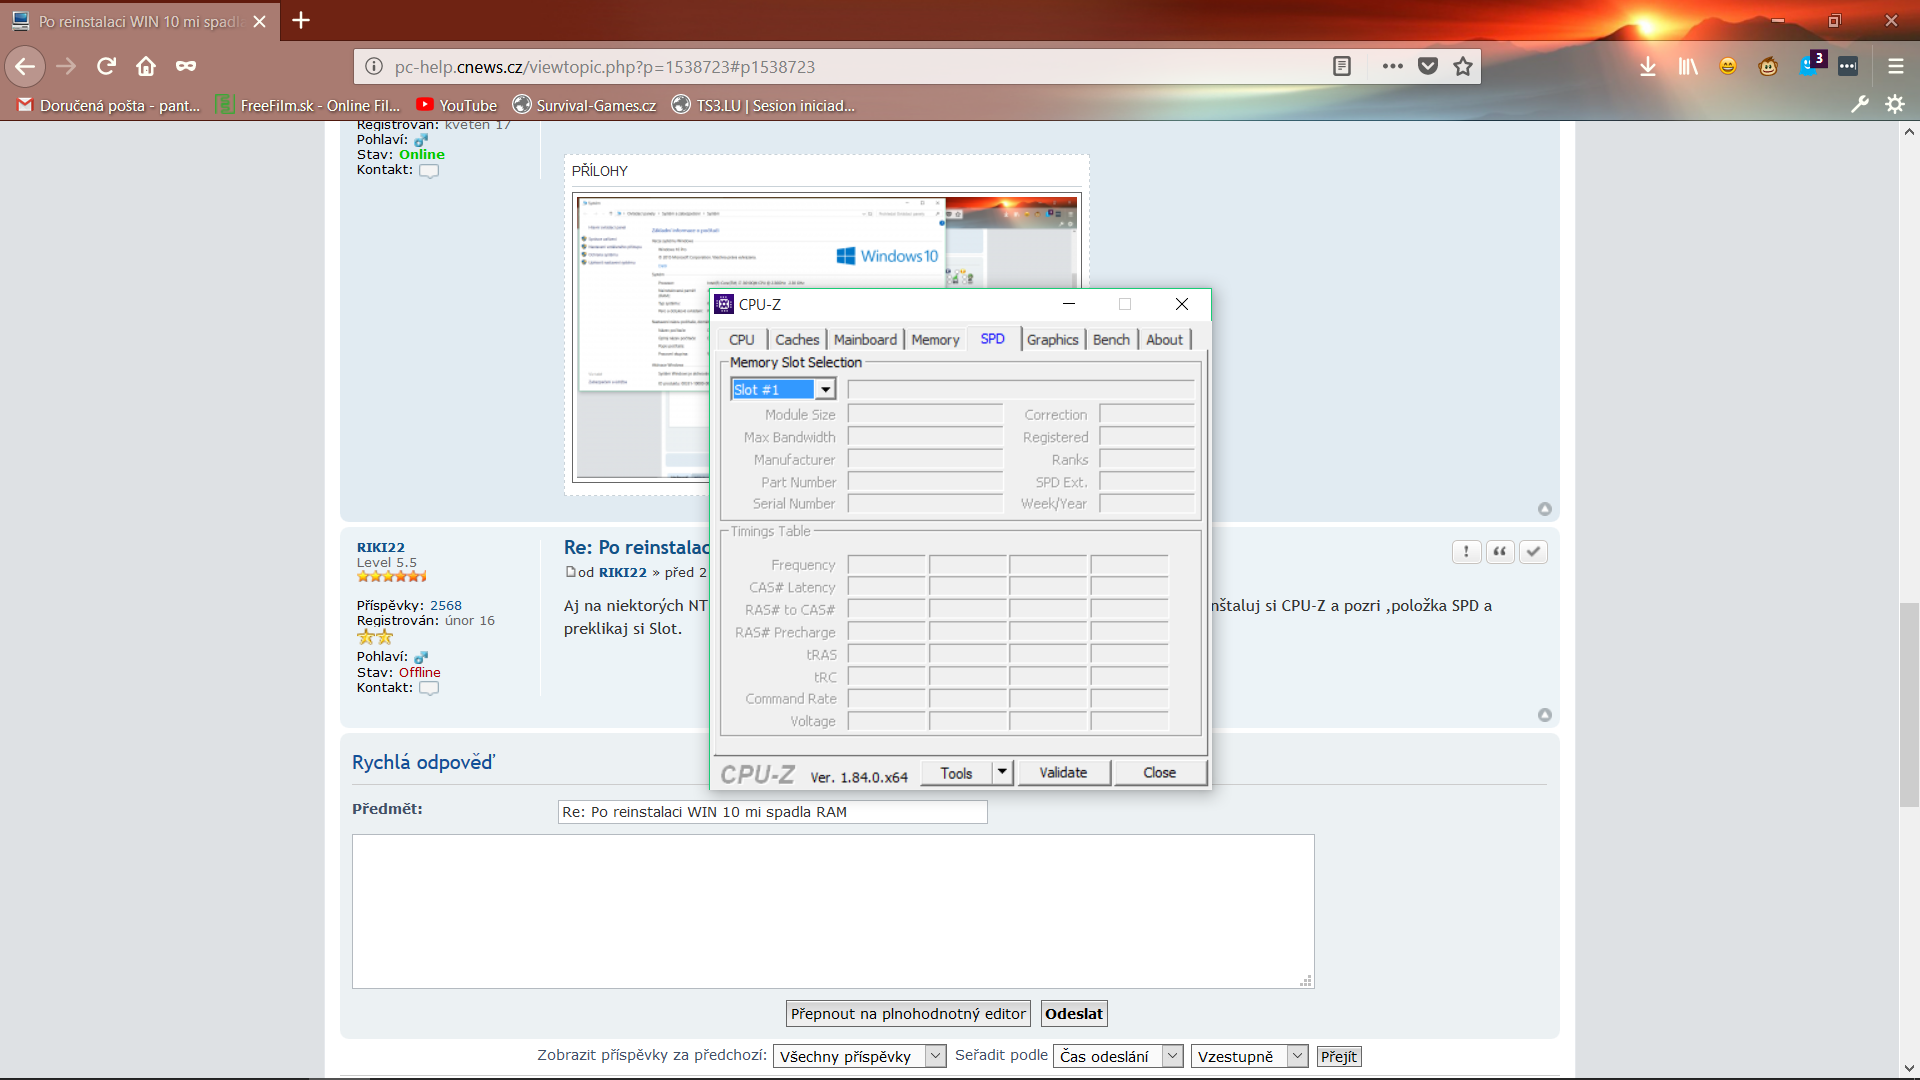Open Všechny příspěvky dropdown

(859, 1056)
